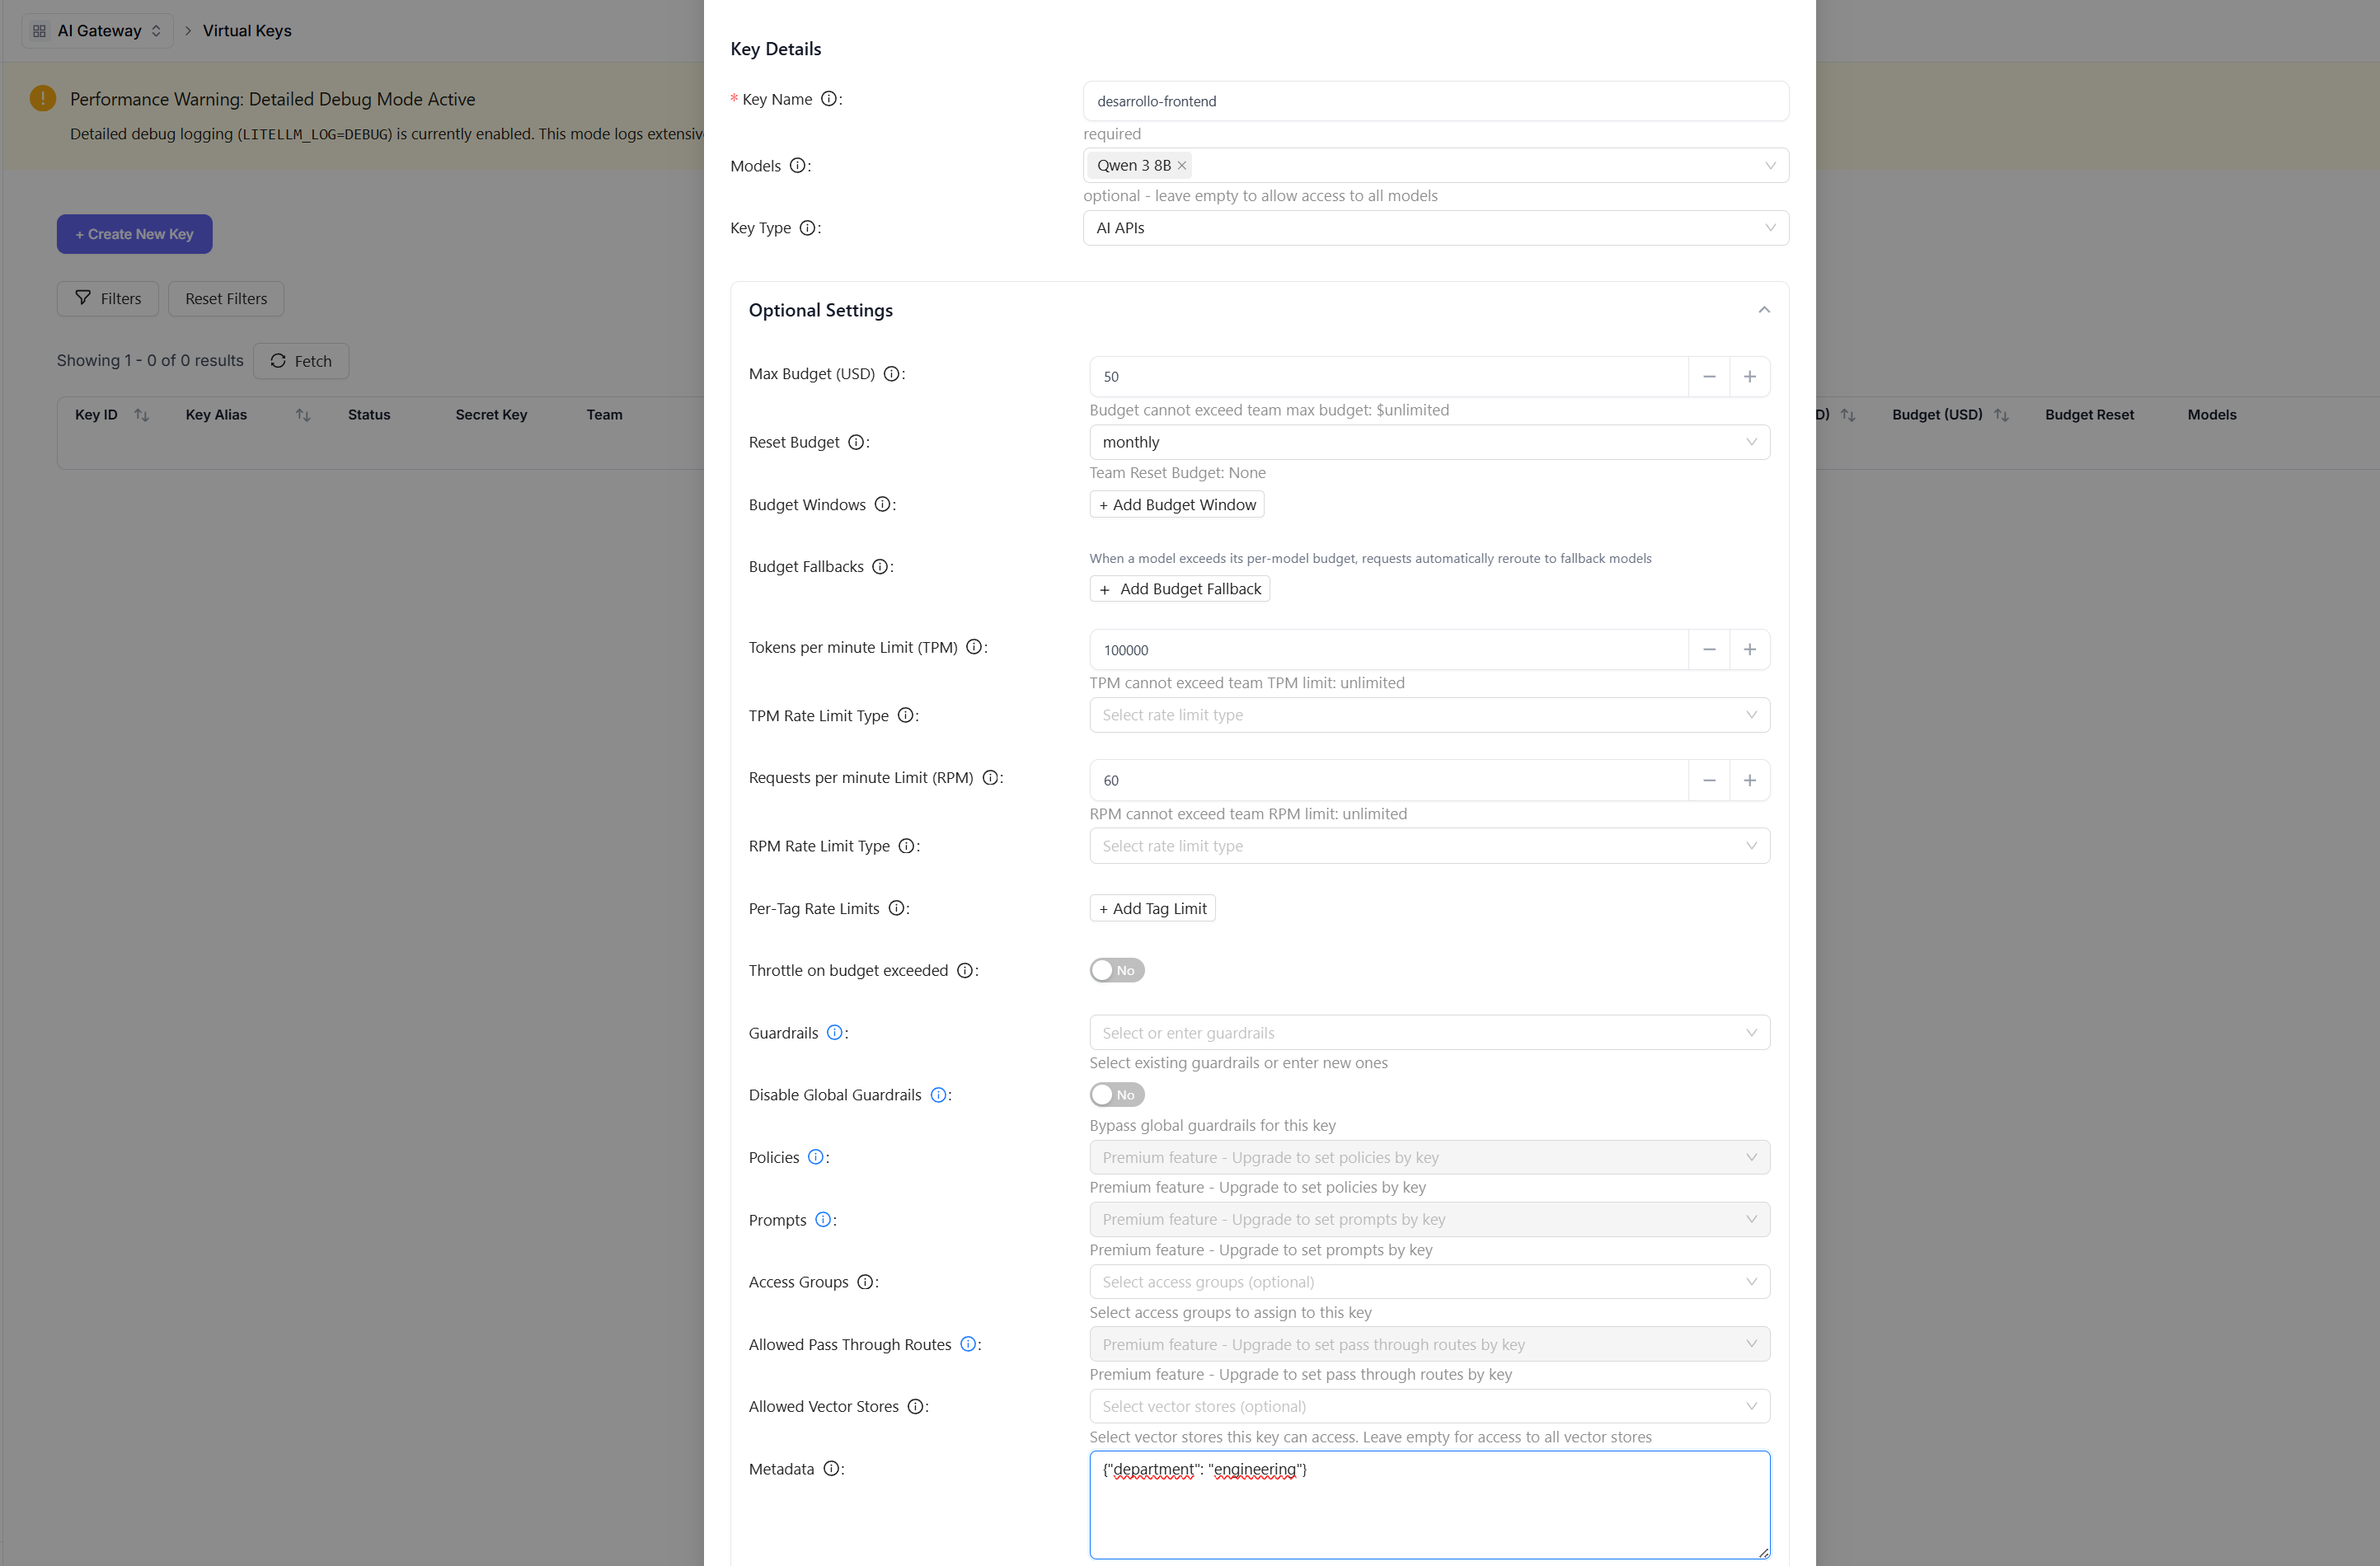
Task: Open the Access Groups dropdown
Action: click(x=1429, y=1282)
